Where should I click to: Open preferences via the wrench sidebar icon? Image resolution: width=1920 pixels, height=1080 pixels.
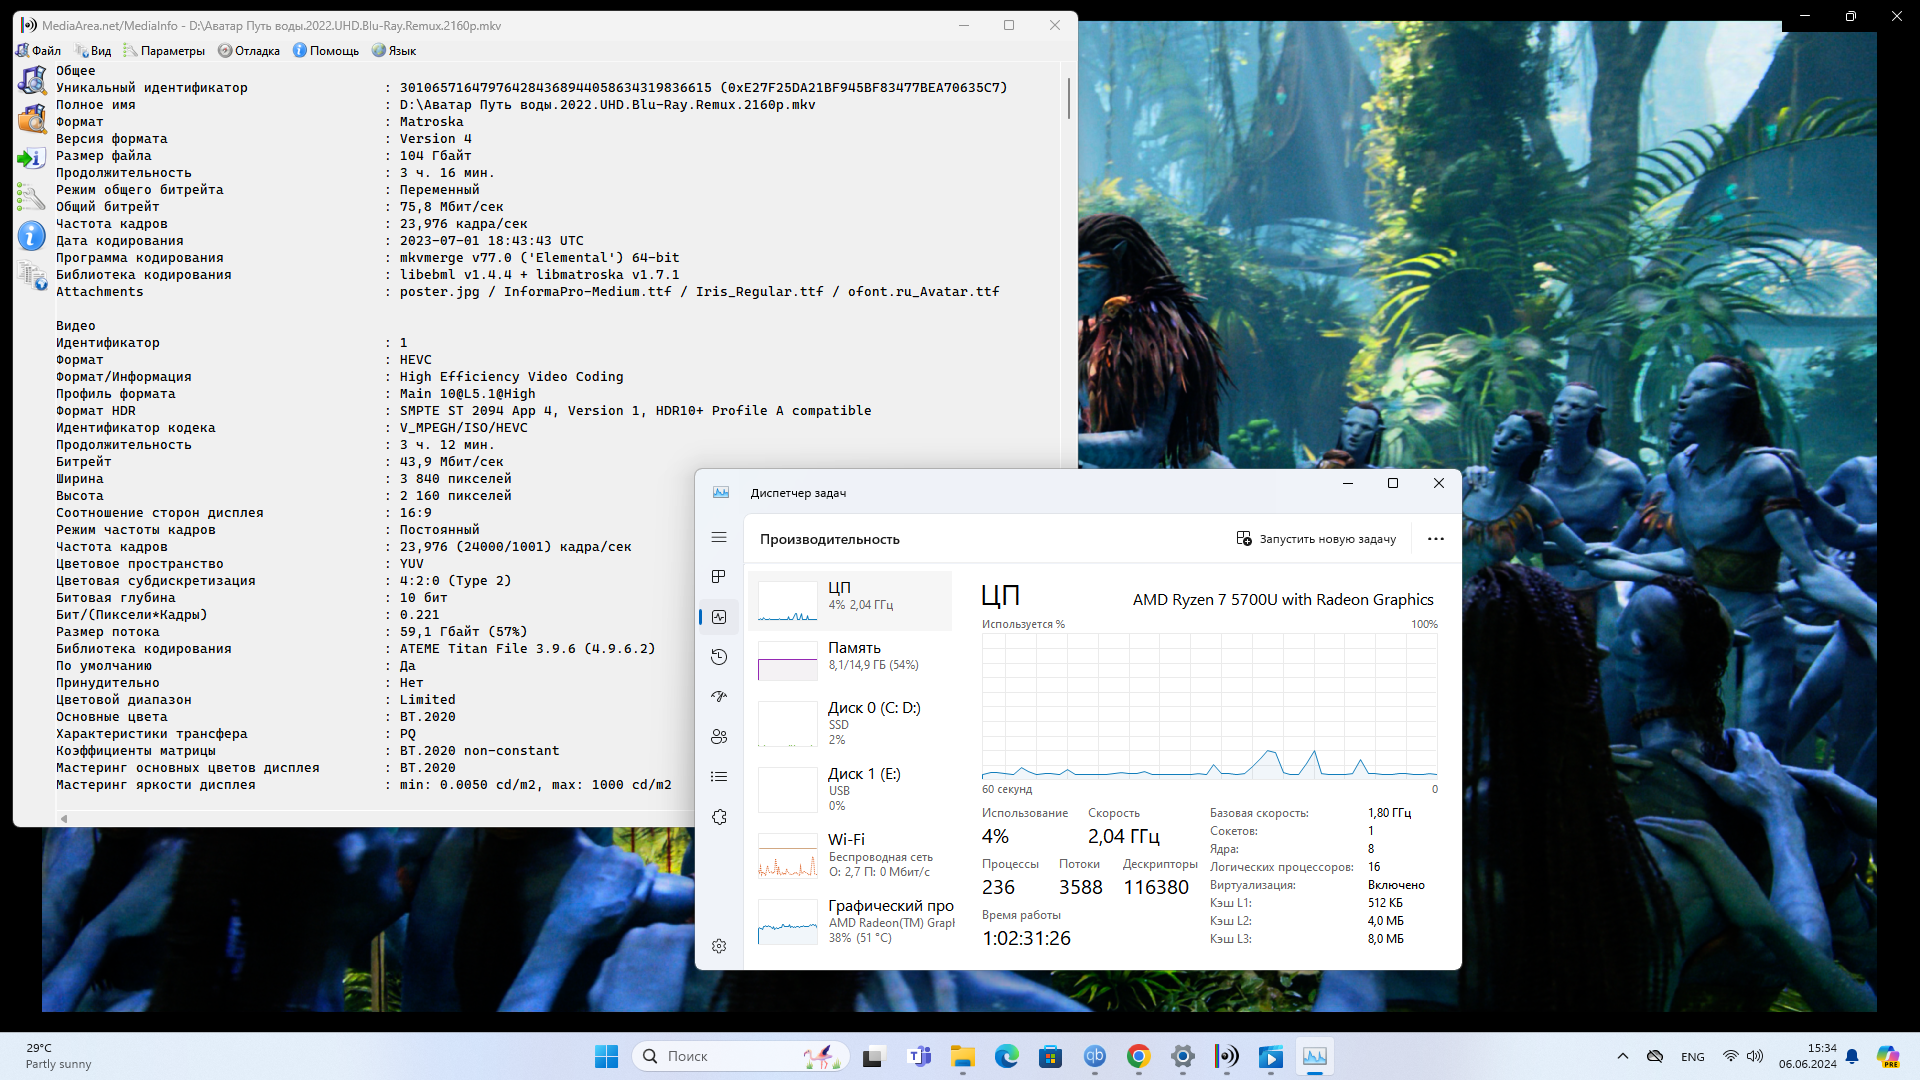(x=32, y=197)
